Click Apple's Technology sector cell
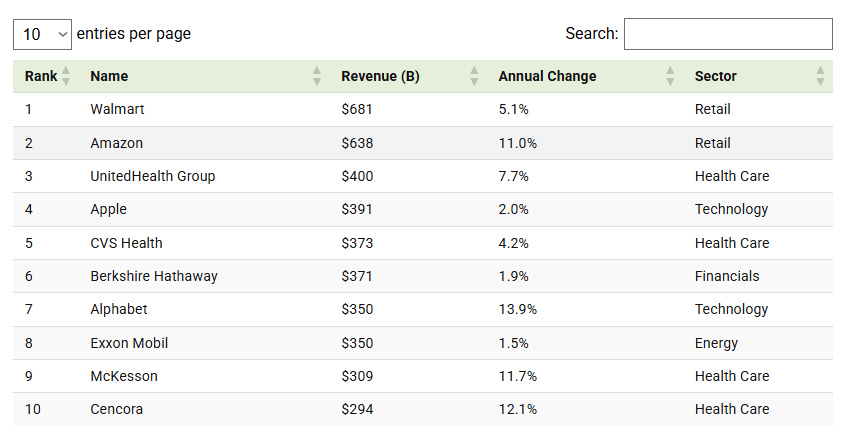Image resolution: width=845 pixels, height=440 pixels. click(731, 209)
